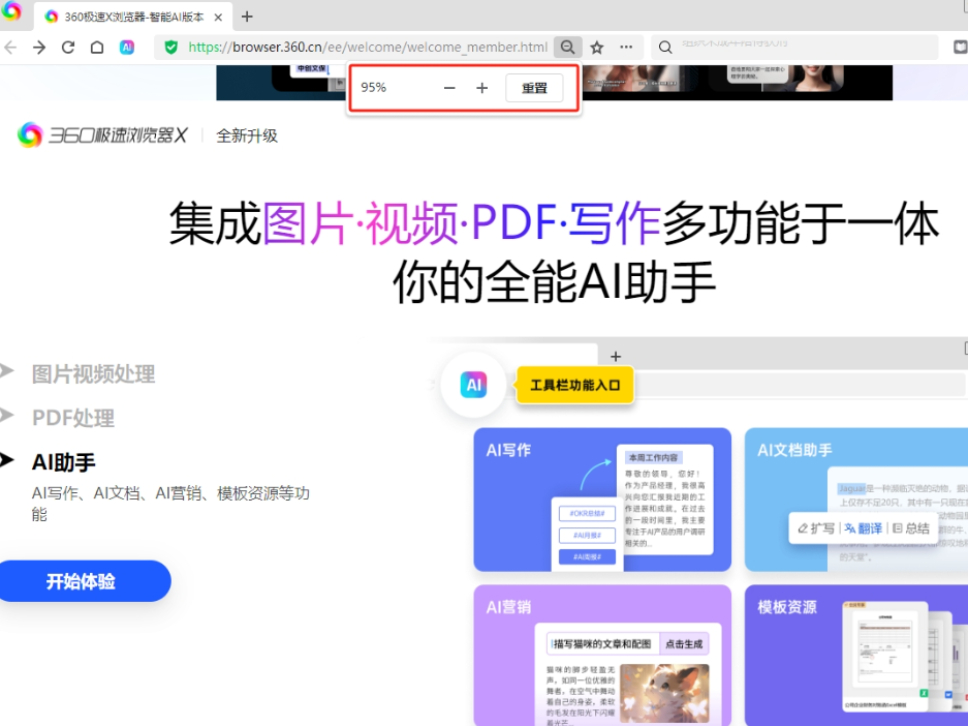968x726 pixels.
Task: Click the plus icon in the illustrated tab bar
Action: pos(615,356)
